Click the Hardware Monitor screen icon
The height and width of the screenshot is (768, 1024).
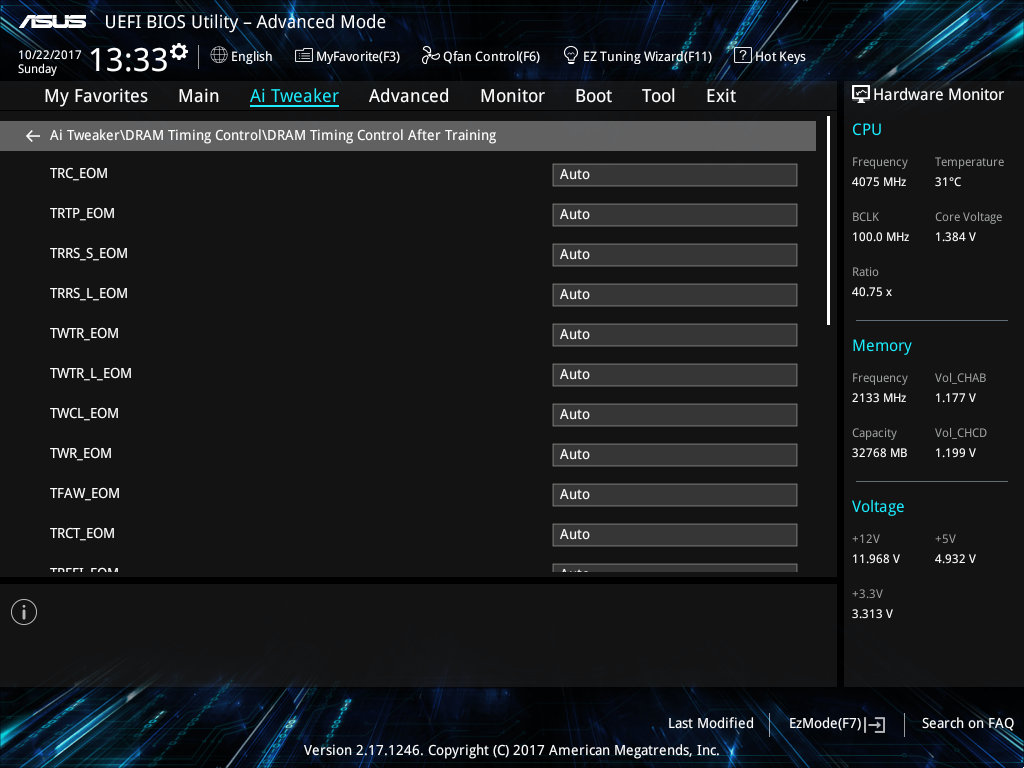[x=861, y=95]
